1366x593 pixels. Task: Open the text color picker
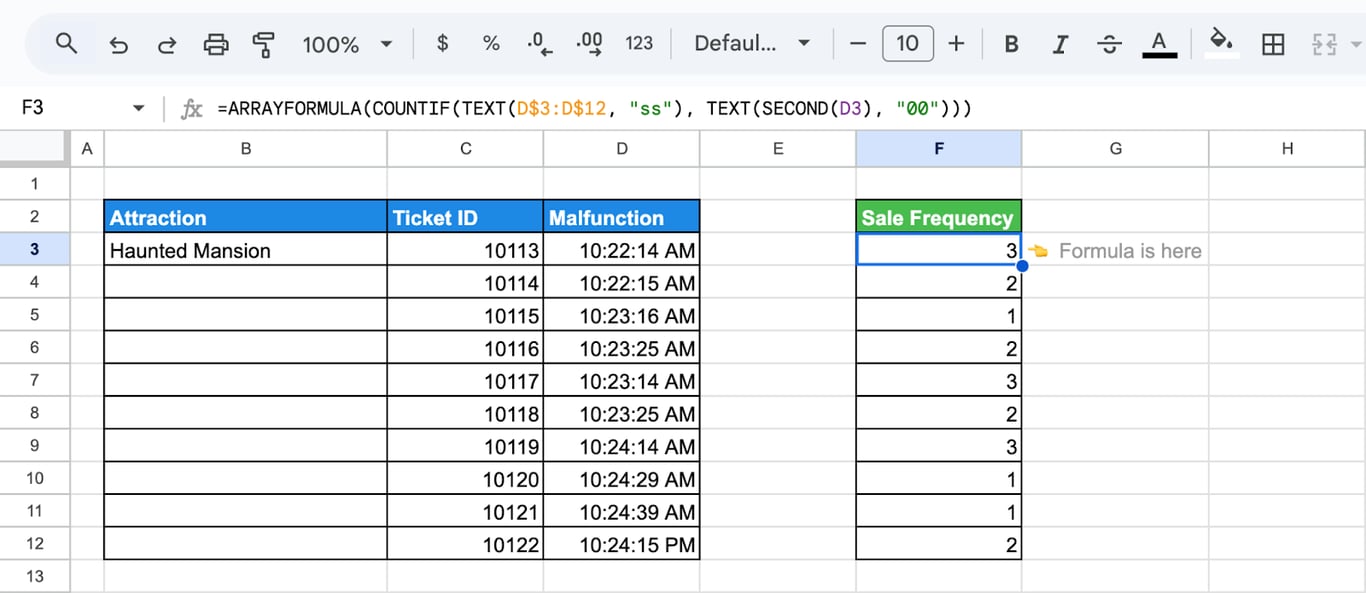tap(1159, 44)
